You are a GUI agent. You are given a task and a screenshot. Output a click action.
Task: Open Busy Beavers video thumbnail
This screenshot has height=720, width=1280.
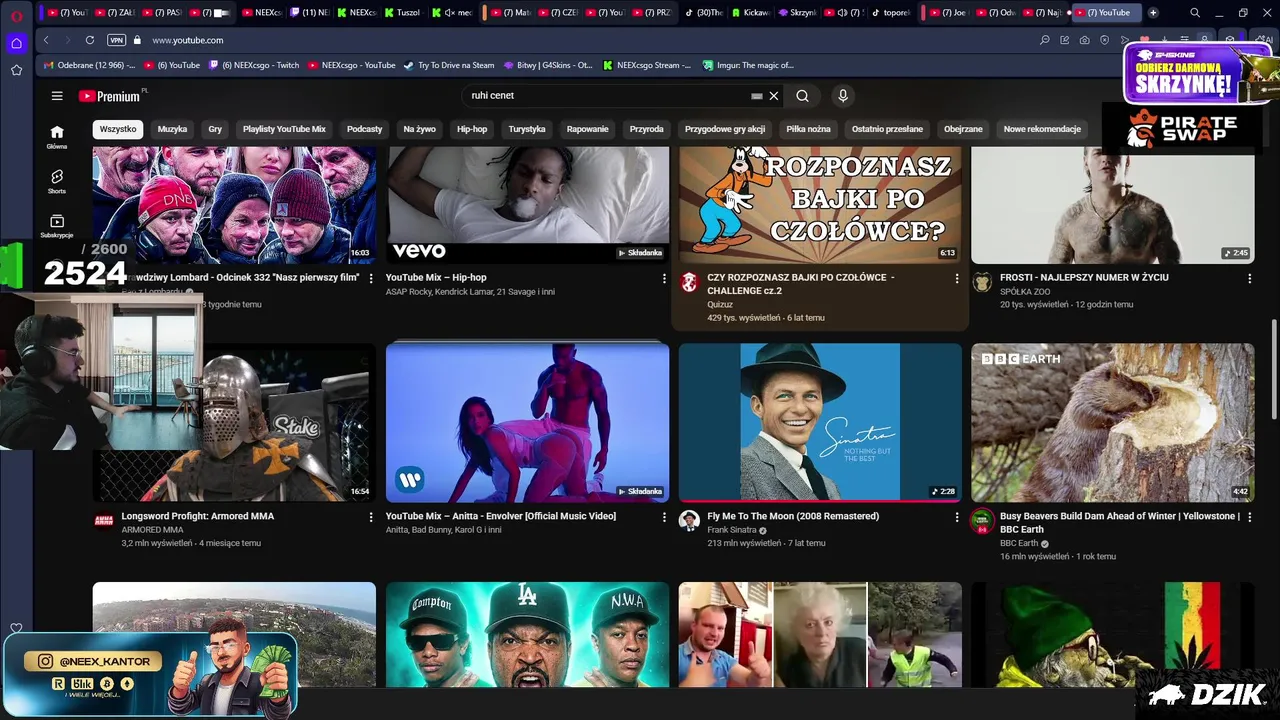(1112, 422)
